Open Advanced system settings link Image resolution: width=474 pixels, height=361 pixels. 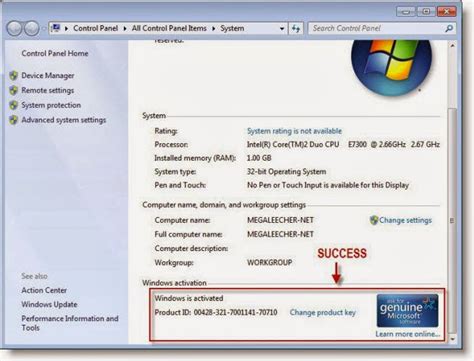coord(64,120)
